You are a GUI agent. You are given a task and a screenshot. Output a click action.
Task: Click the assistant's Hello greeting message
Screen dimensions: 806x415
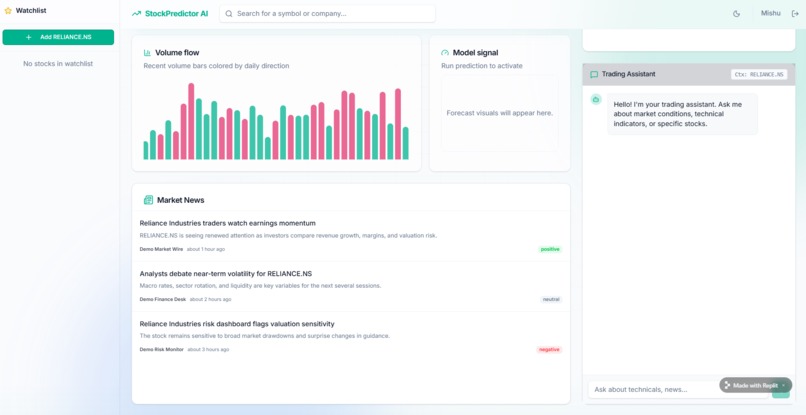click(682, 114)
